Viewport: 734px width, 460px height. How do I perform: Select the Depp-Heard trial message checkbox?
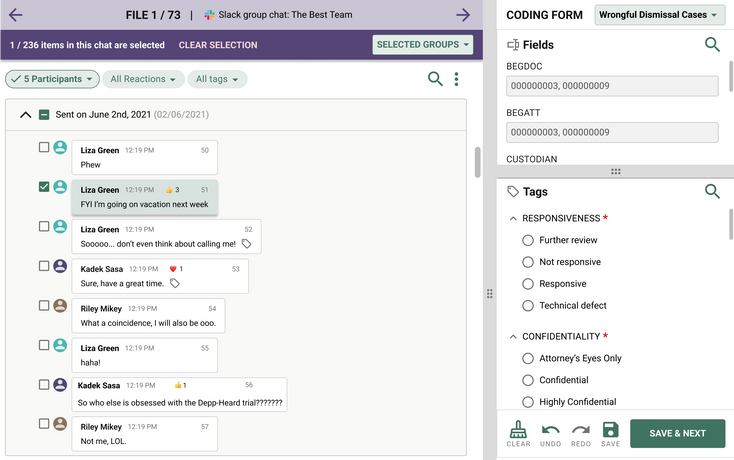(x=44, y=385)
